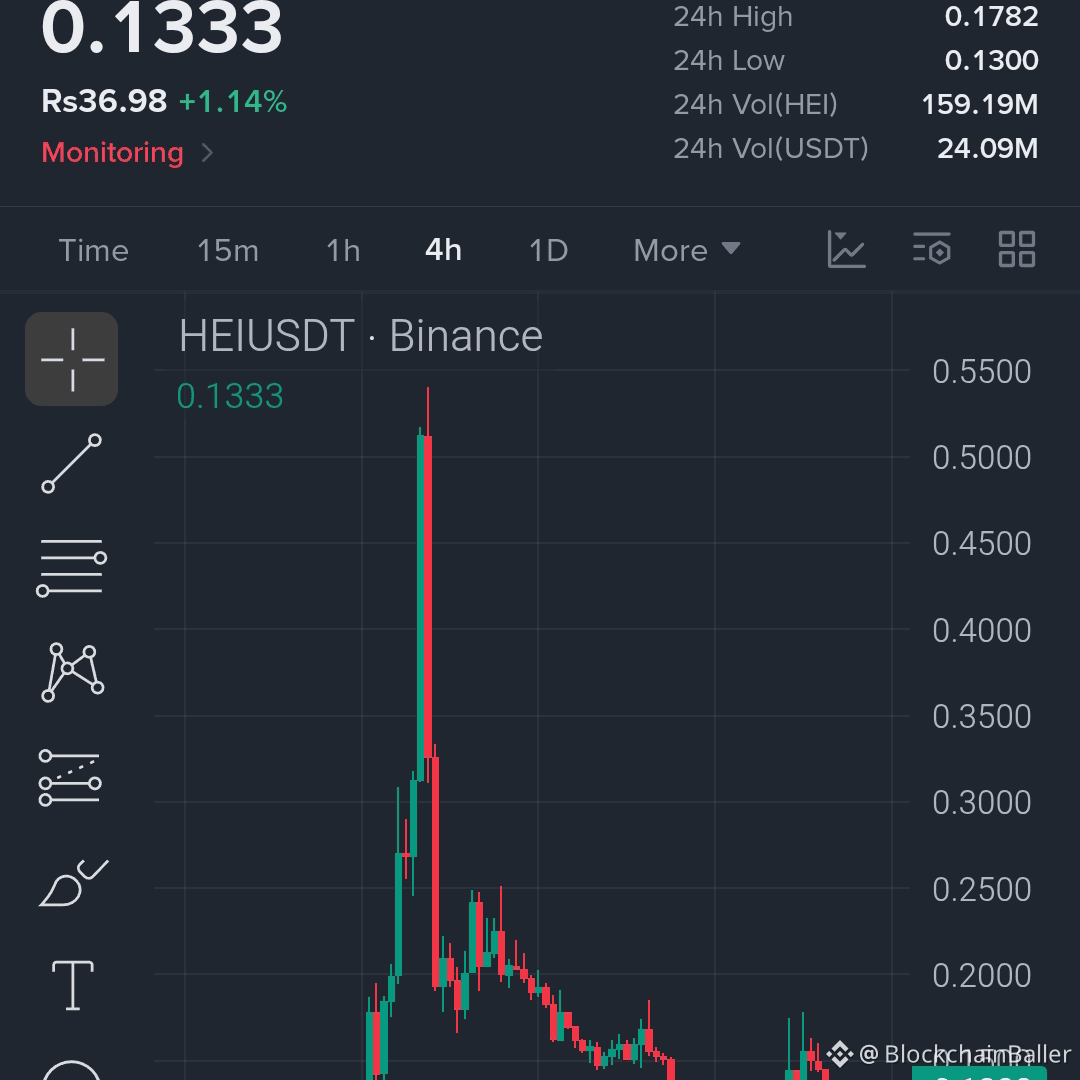Click the 0.2000 price axis label
This screenshot has width=1080, height=1080.
click(x=982, y=976)
